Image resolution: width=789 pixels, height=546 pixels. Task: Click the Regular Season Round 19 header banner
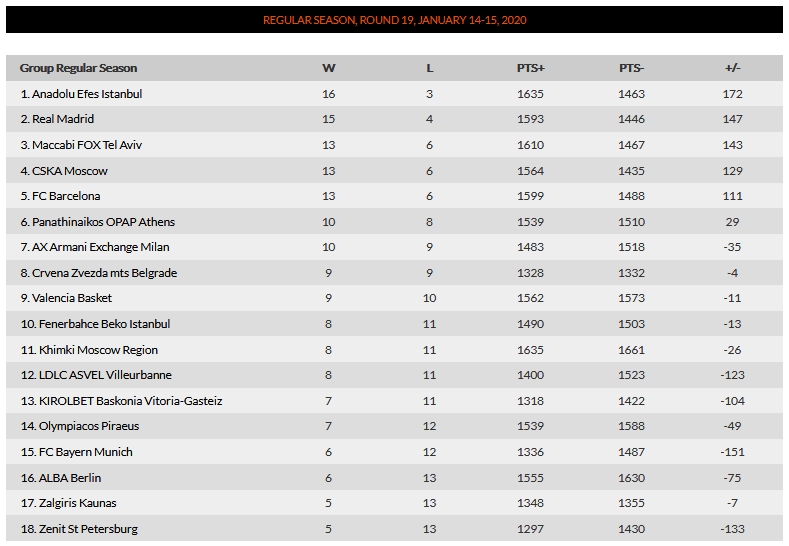pyautogui.click(x=394, y=20)
